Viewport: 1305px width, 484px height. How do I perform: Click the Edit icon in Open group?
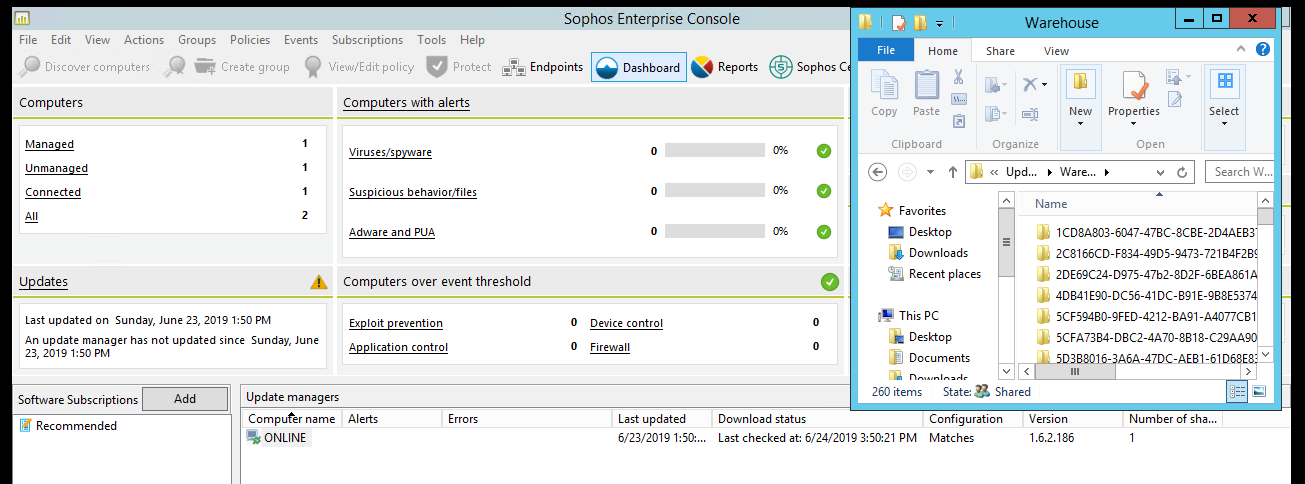1175,99
